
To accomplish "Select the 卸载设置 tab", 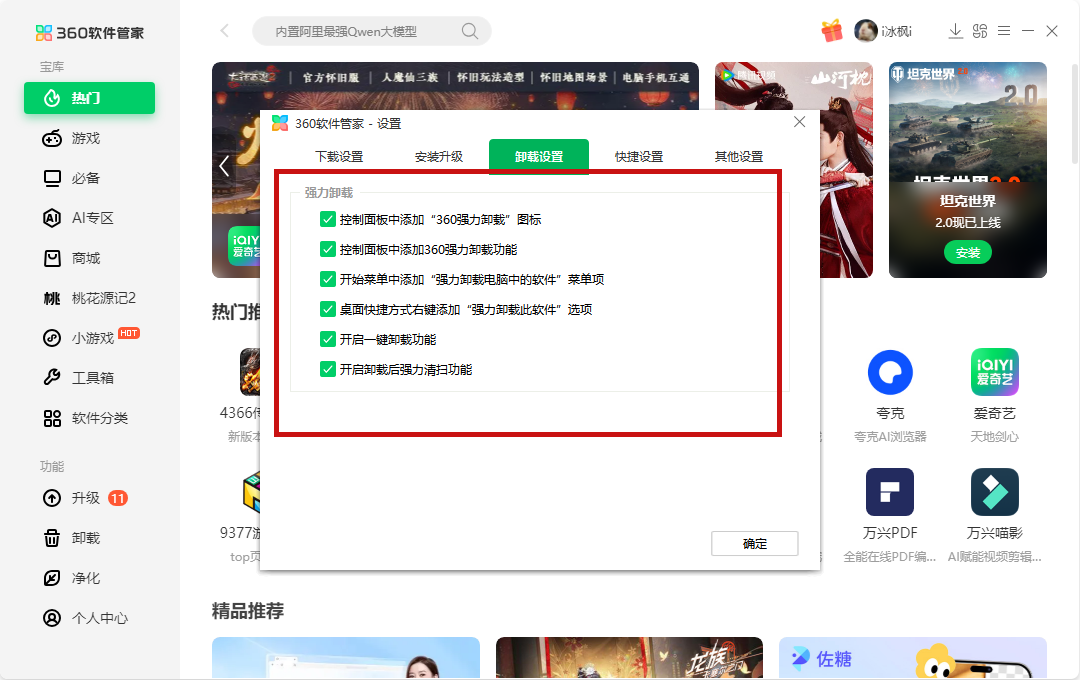I will [x=539, y=156].
